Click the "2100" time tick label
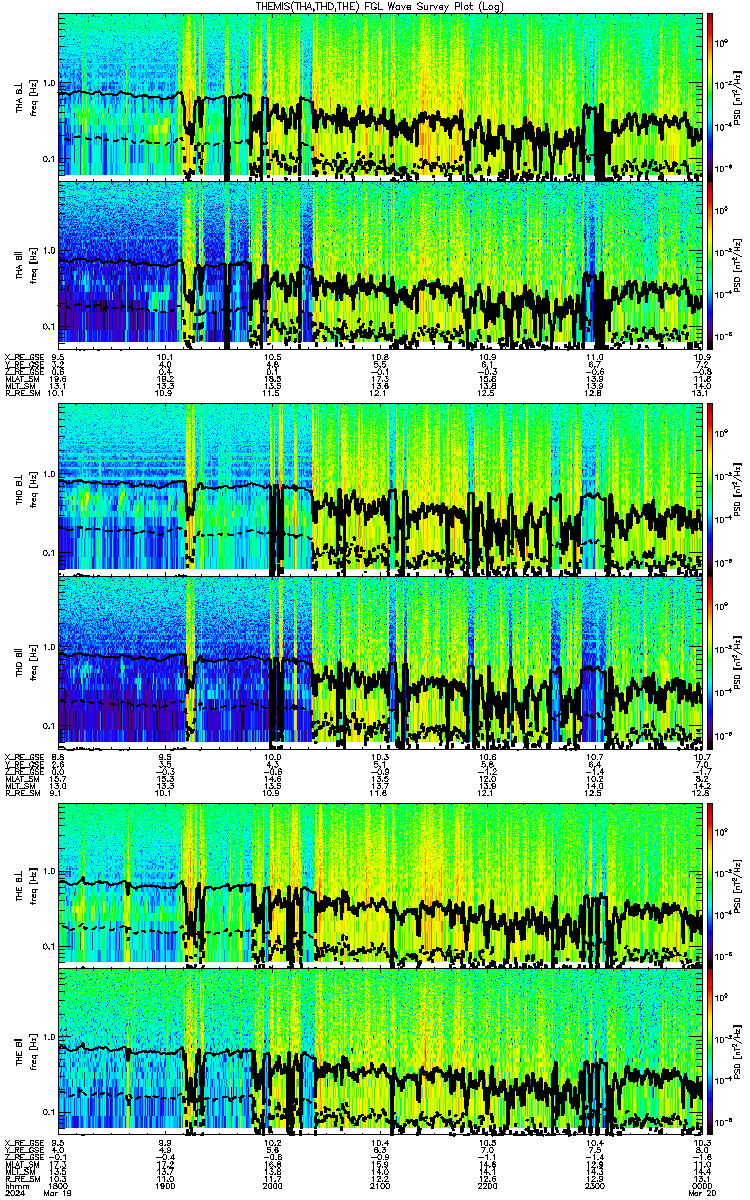Viewport: 750px width, 1200px height. pyautogui.click(x=380, y=1185)
